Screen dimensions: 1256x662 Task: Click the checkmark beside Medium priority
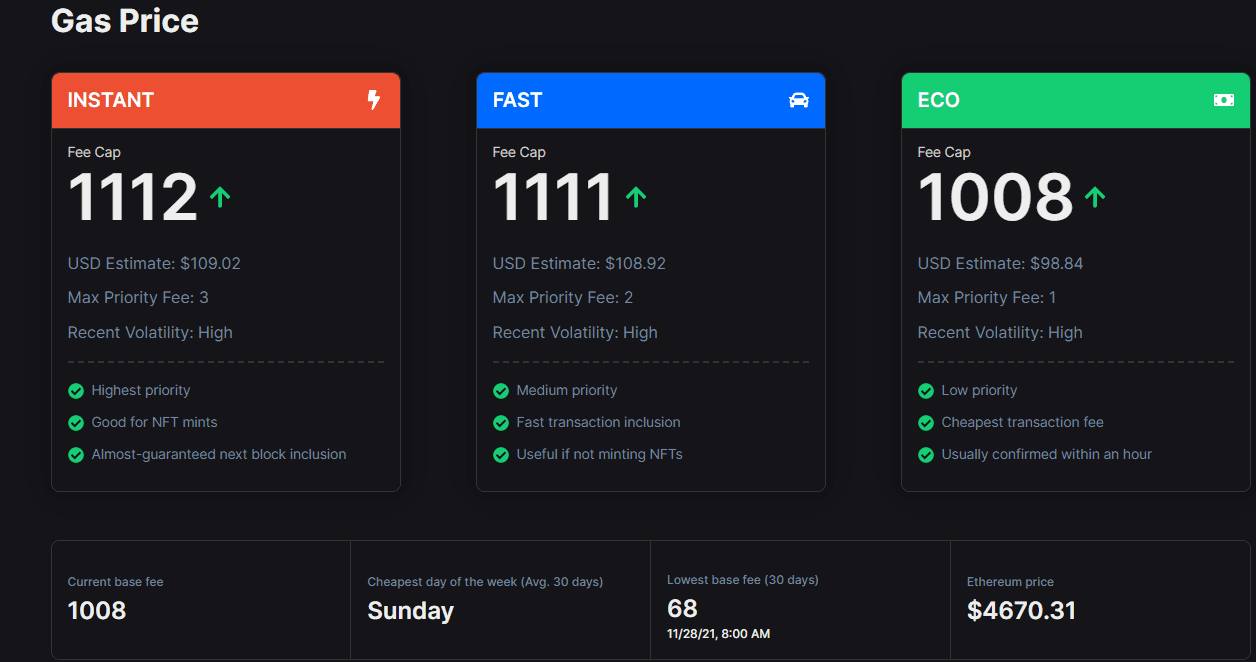click(501, 391)
